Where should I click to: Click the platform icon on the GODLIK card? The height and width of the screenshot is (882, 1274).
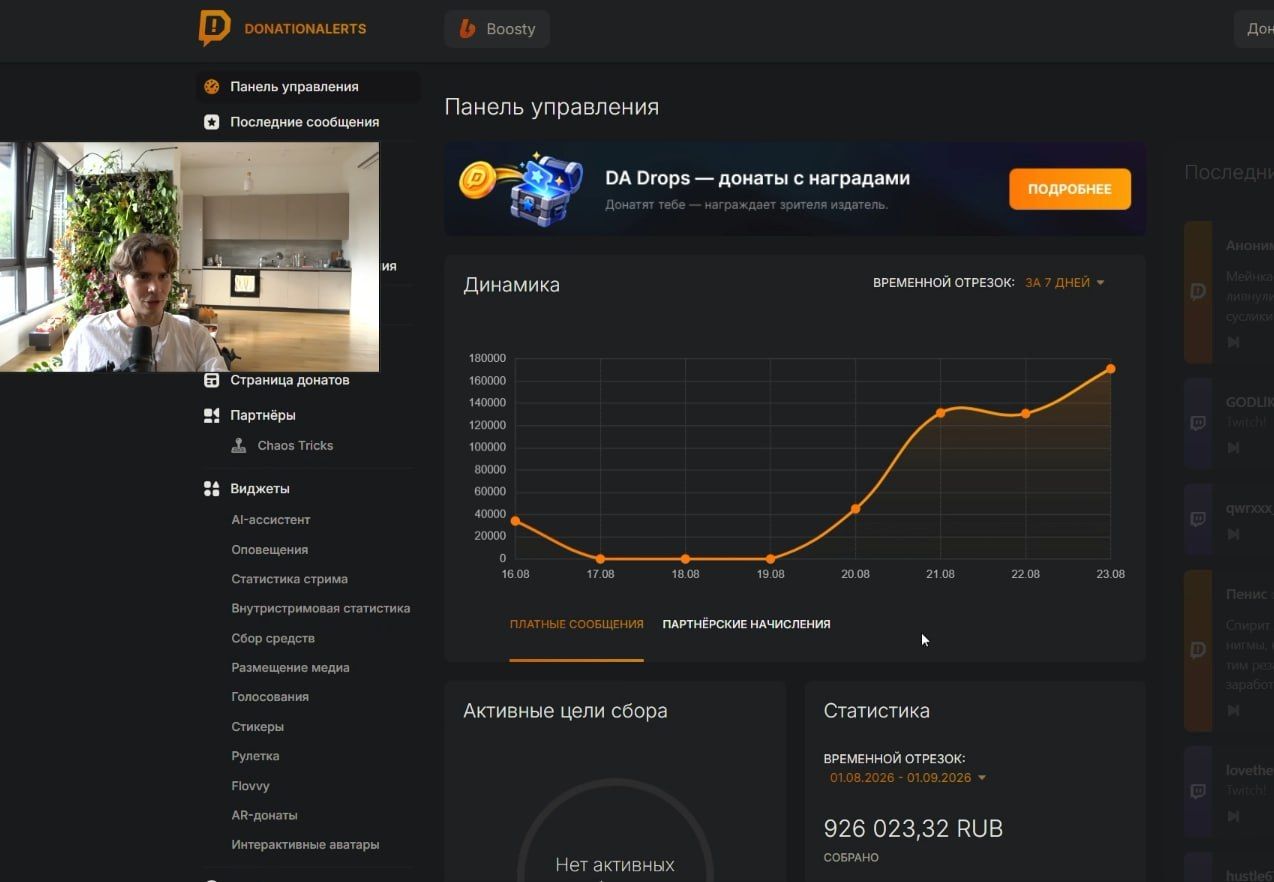point(1198,423)
